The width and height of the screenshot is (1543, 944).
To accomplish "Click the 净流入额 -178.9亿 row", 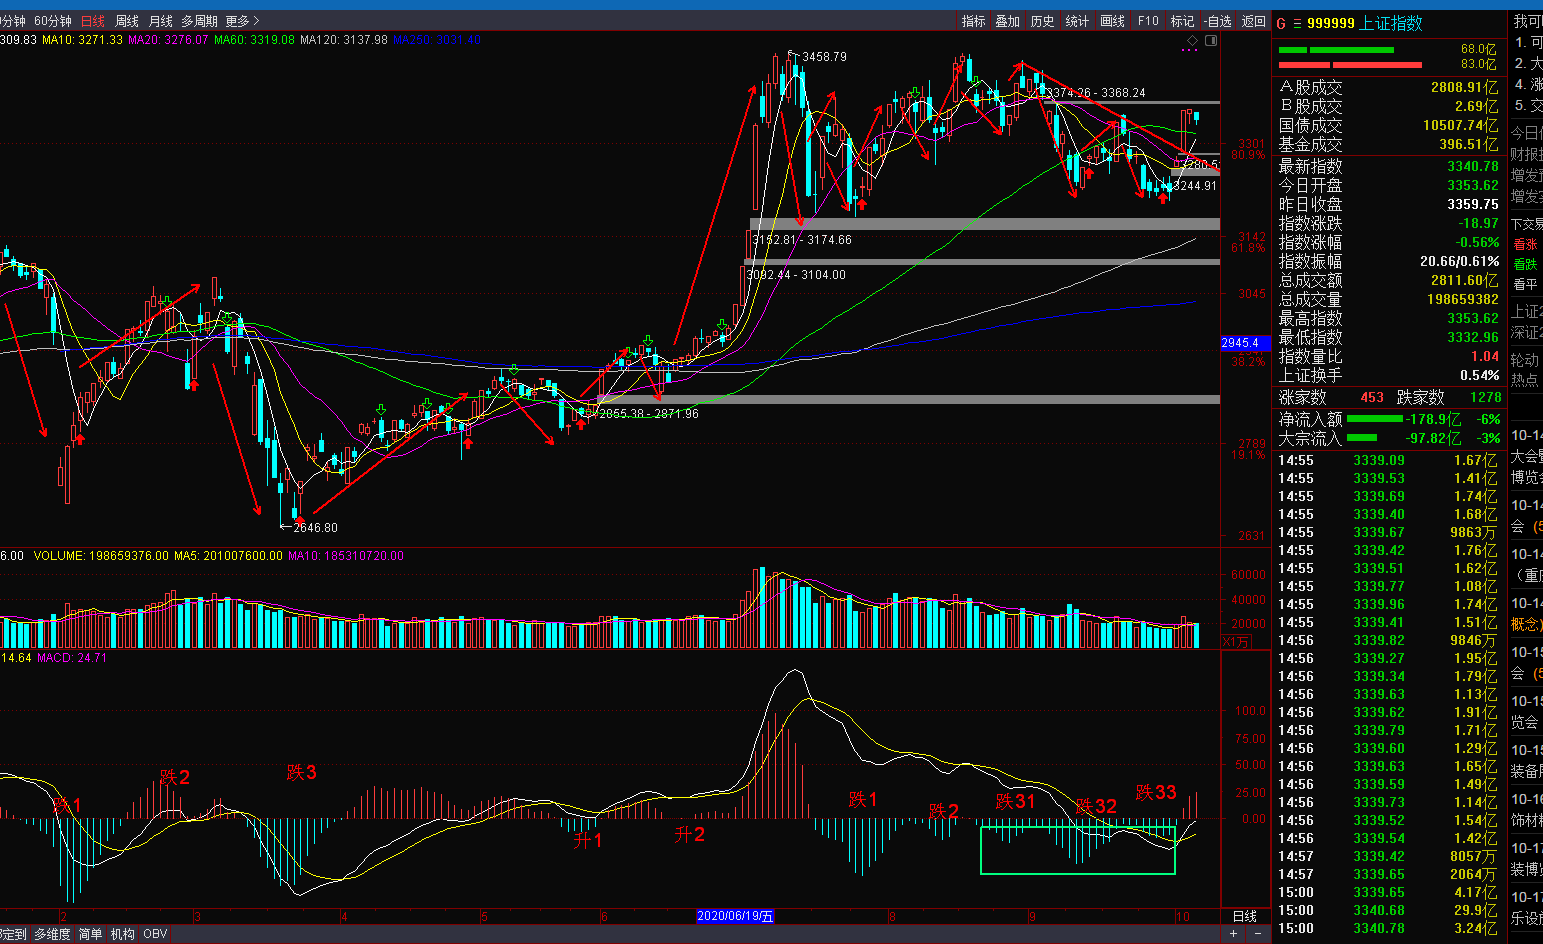I will [x=1388, y=419].
